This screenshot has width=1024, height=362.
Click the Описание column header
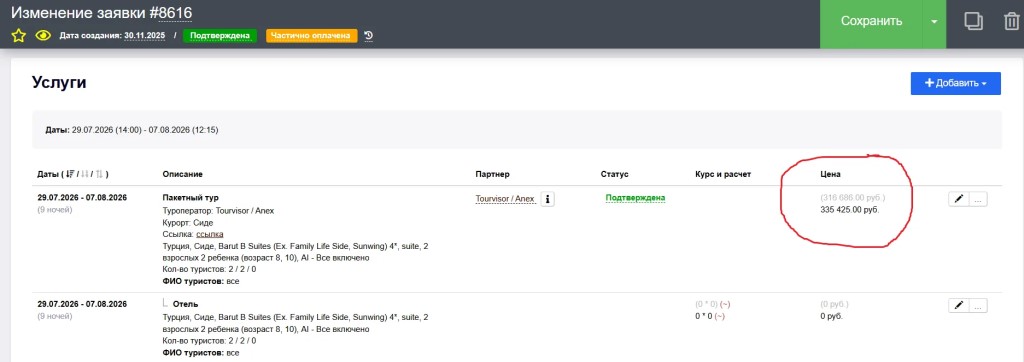(x=182, y=174)
